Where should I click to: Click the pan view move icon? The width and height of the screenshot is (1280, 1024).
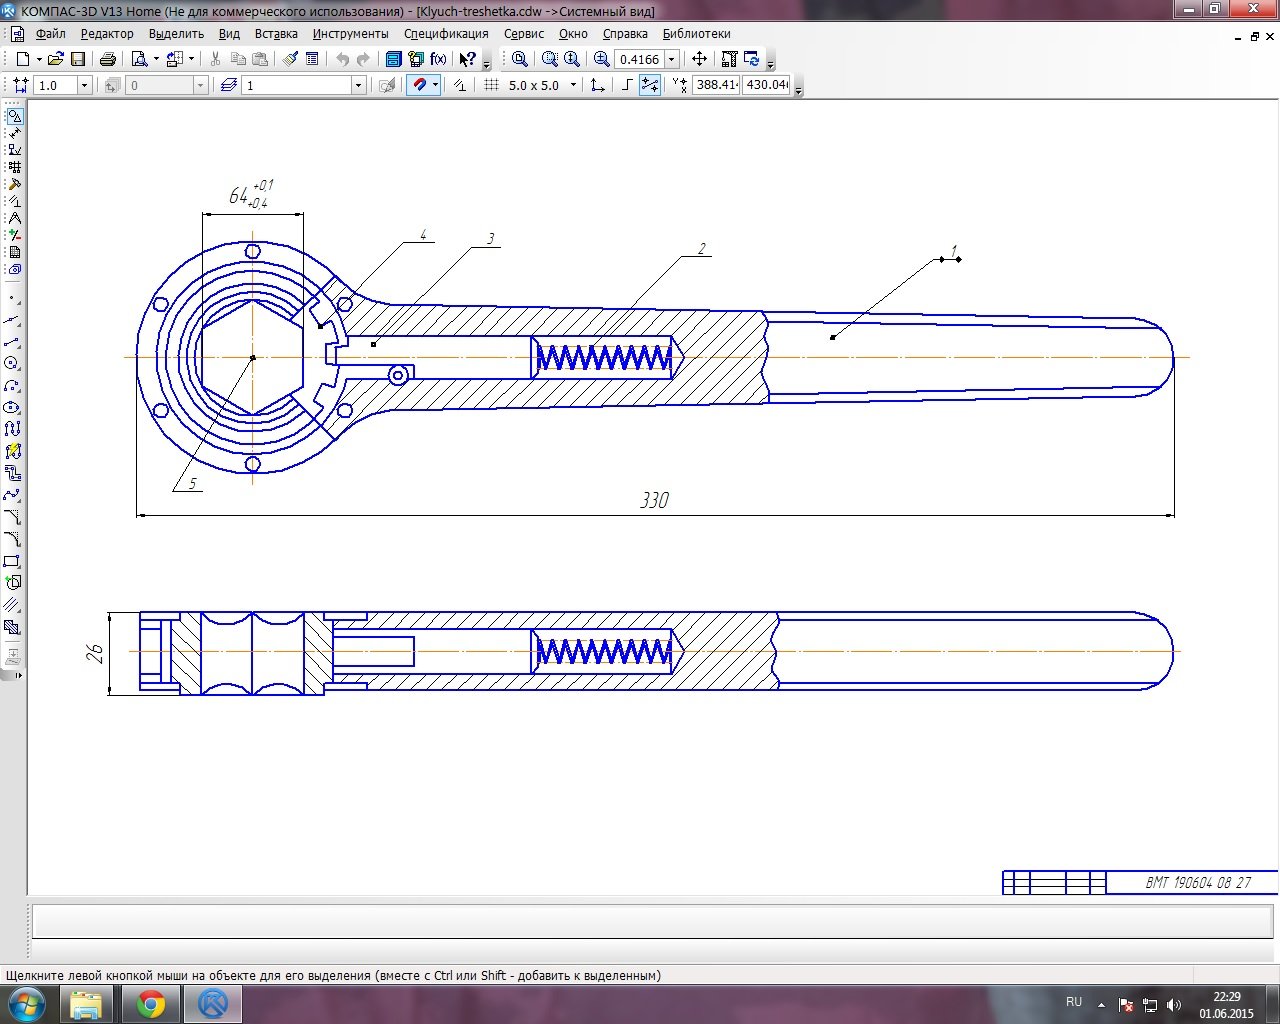[x=700, y=59]
